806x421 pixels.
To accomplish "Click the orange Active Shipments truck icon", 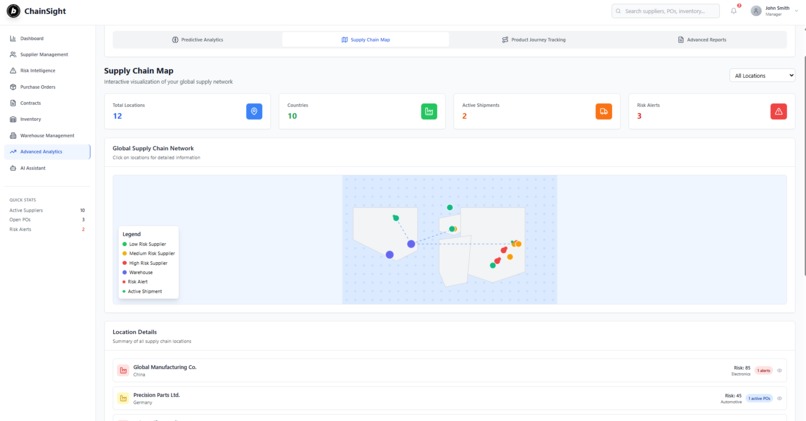I will point(603,111).
